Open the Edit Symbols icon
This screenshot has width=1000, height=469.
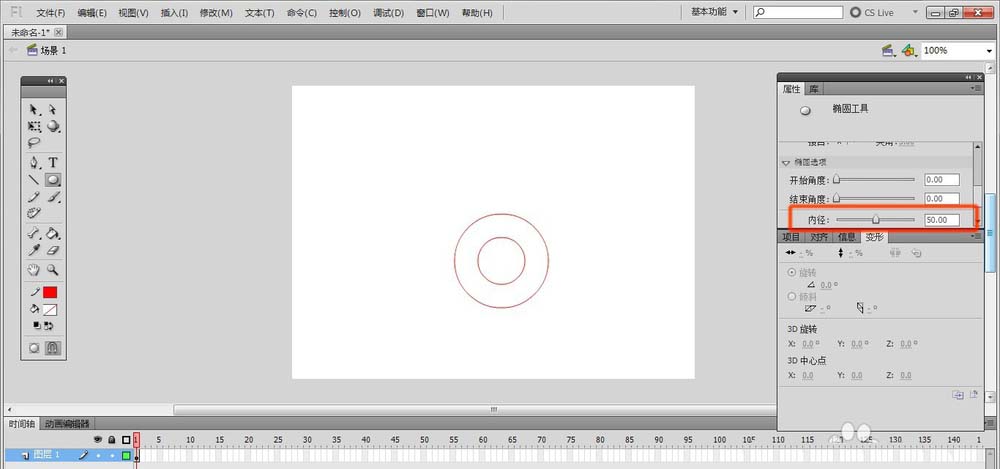pyautogui.click(x=909, y=50)
